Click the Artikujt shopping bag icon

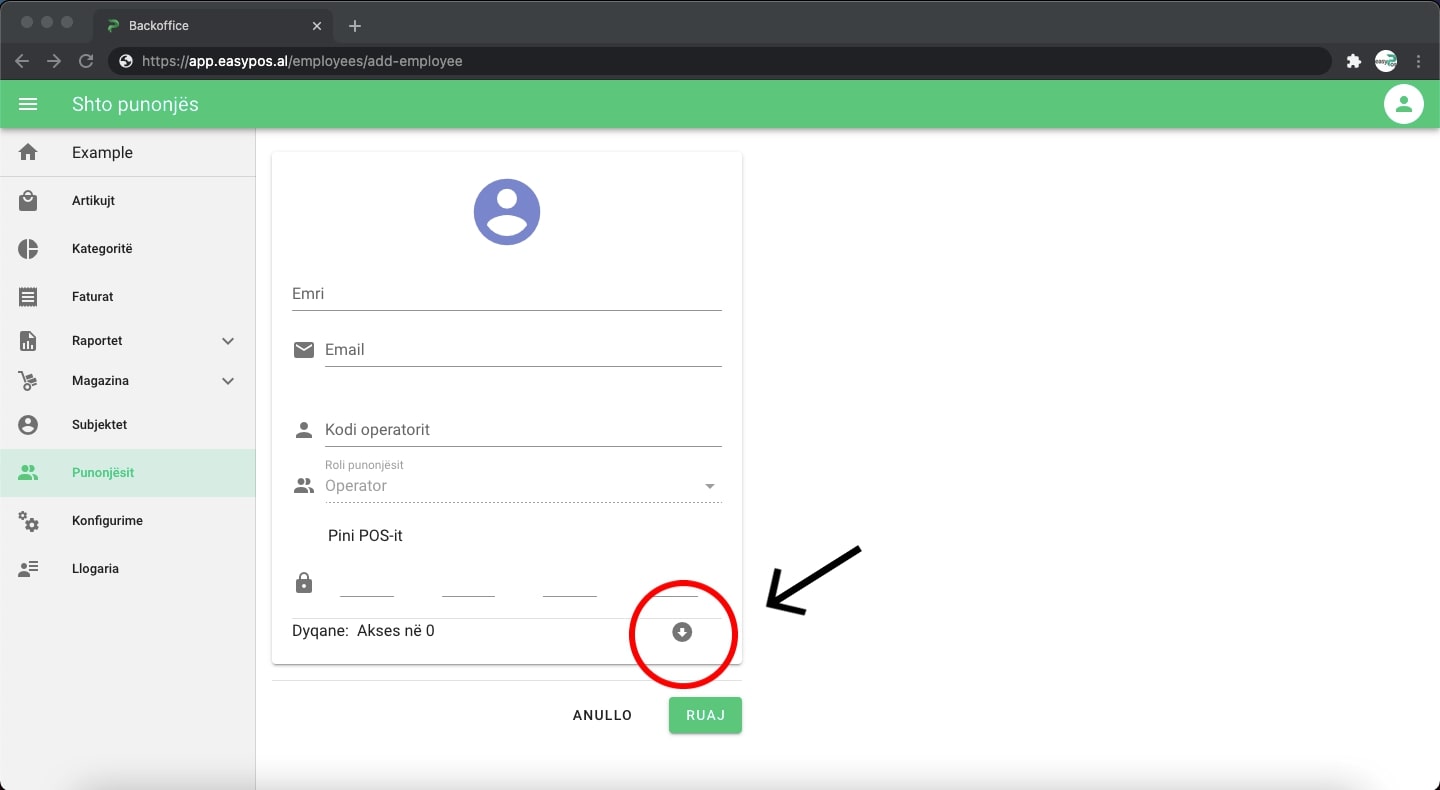28,201
